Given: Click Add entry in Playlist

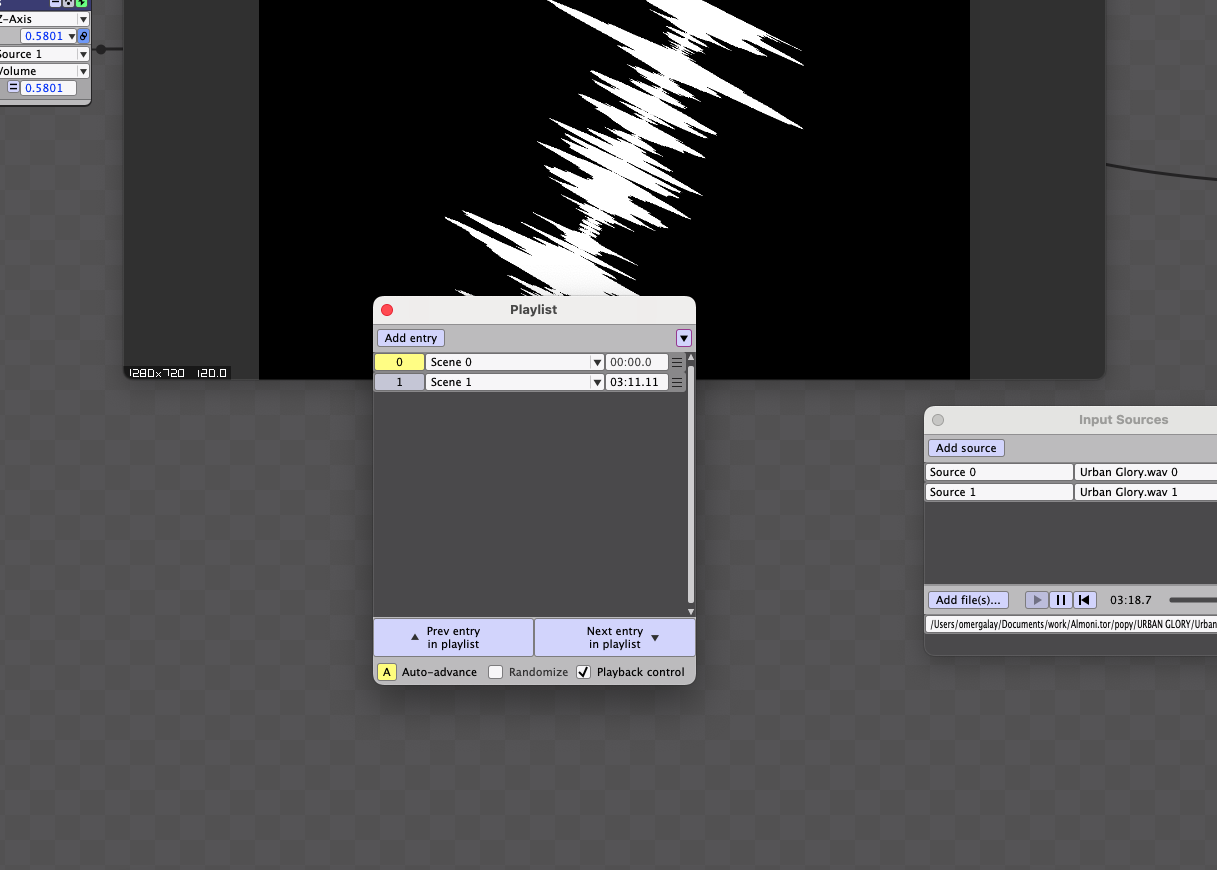Looking at the screenshot, I should click(411, 338).
